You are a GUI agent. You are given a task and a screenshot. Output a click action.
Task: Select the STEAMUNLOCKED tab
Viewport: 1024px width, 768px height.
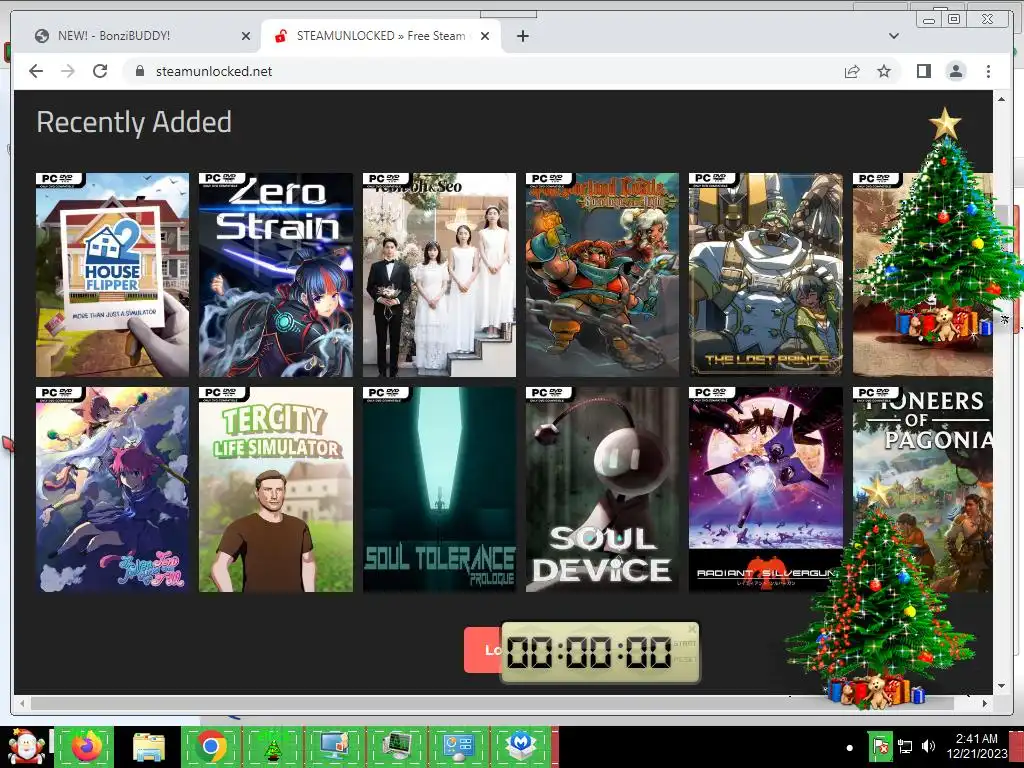click(381, 36)
